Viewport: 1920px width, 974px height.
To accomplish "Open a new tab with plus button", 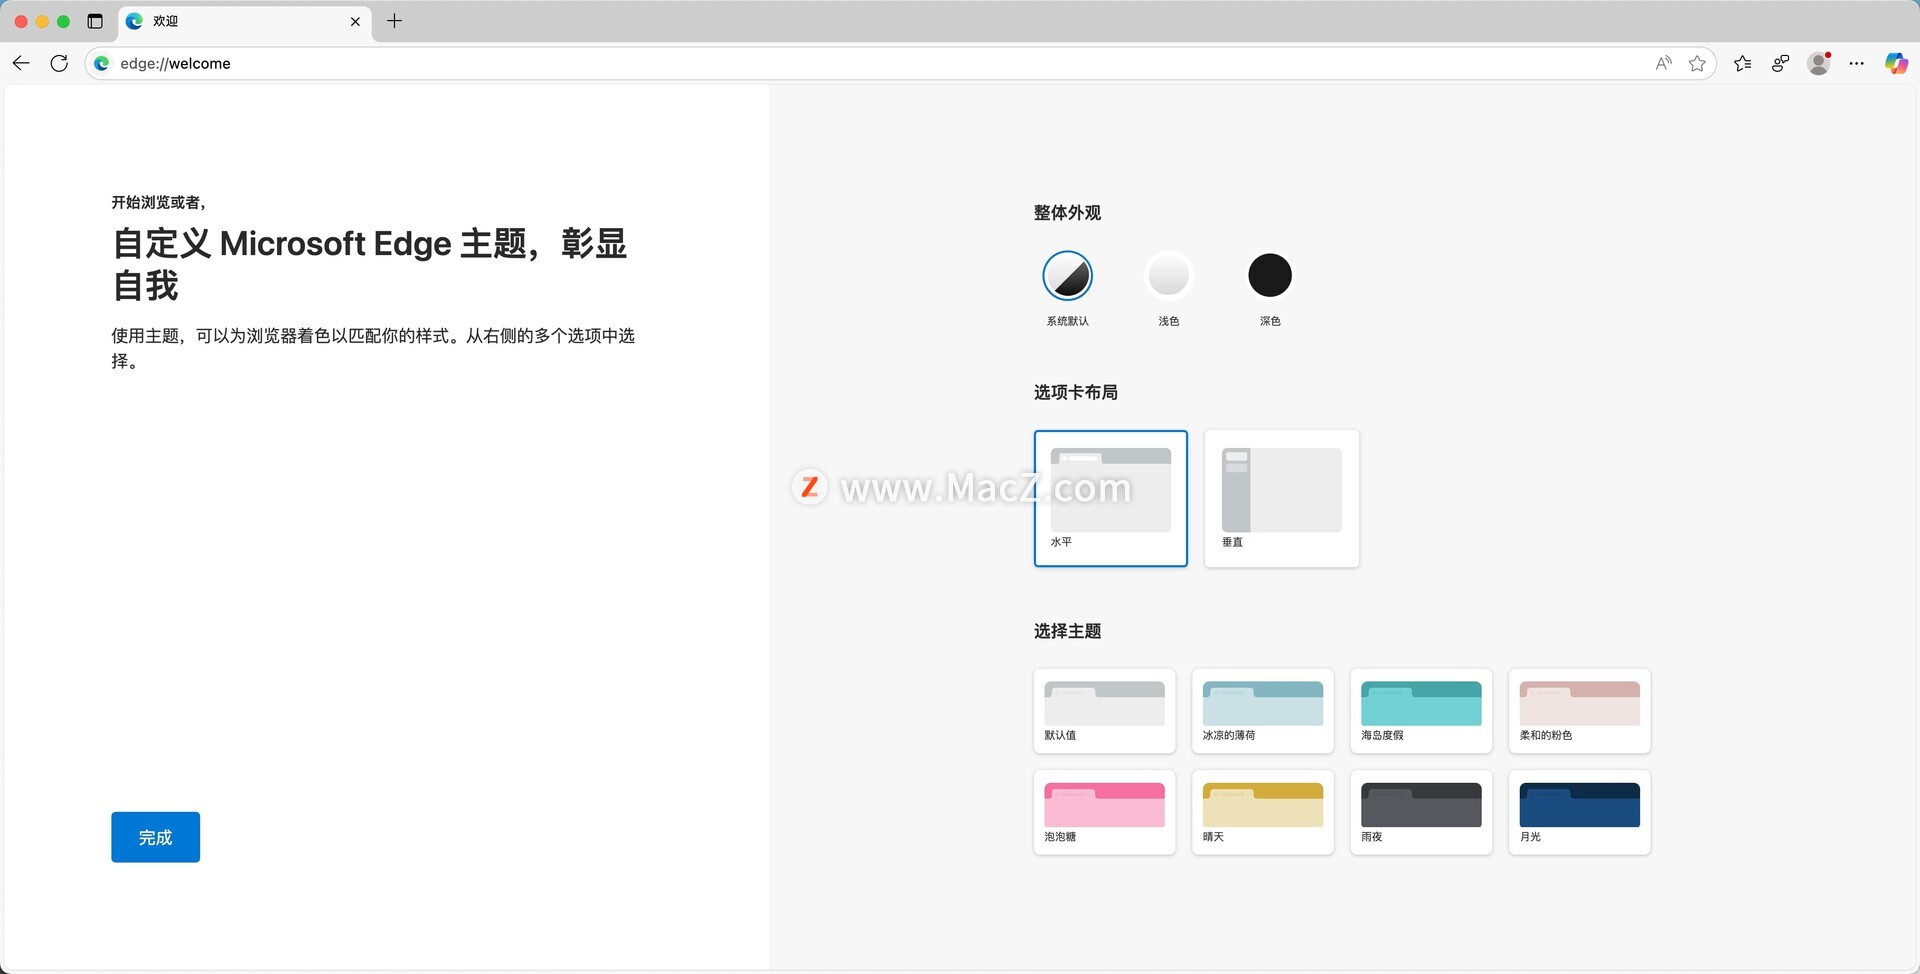I will [x=395, y=21].
